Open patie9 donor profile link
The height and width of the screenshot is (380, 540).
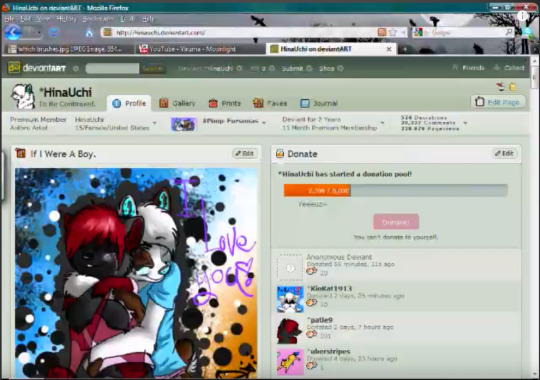pyautogui.click(x=320, y=320)
